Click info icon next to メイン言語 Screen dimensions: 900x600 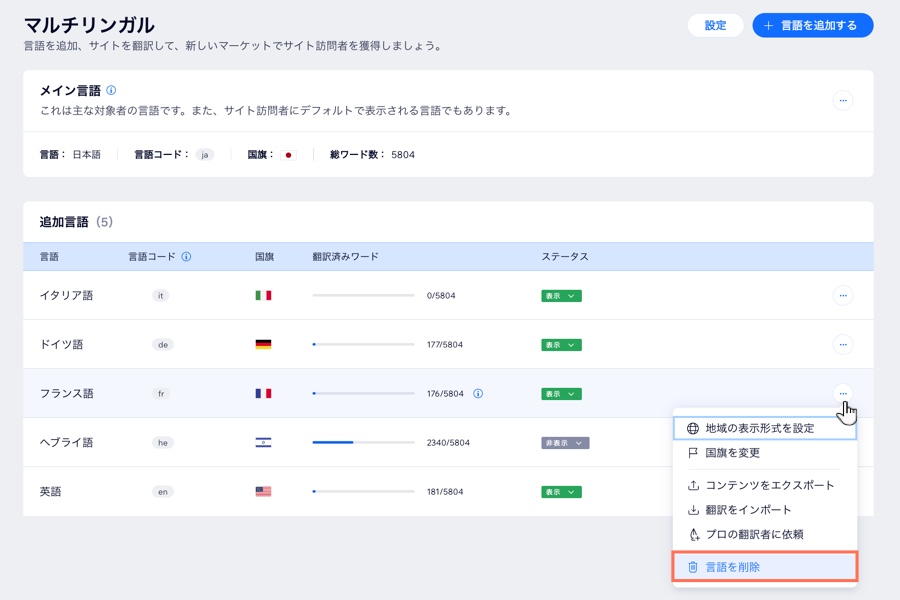tap(111, 90)
